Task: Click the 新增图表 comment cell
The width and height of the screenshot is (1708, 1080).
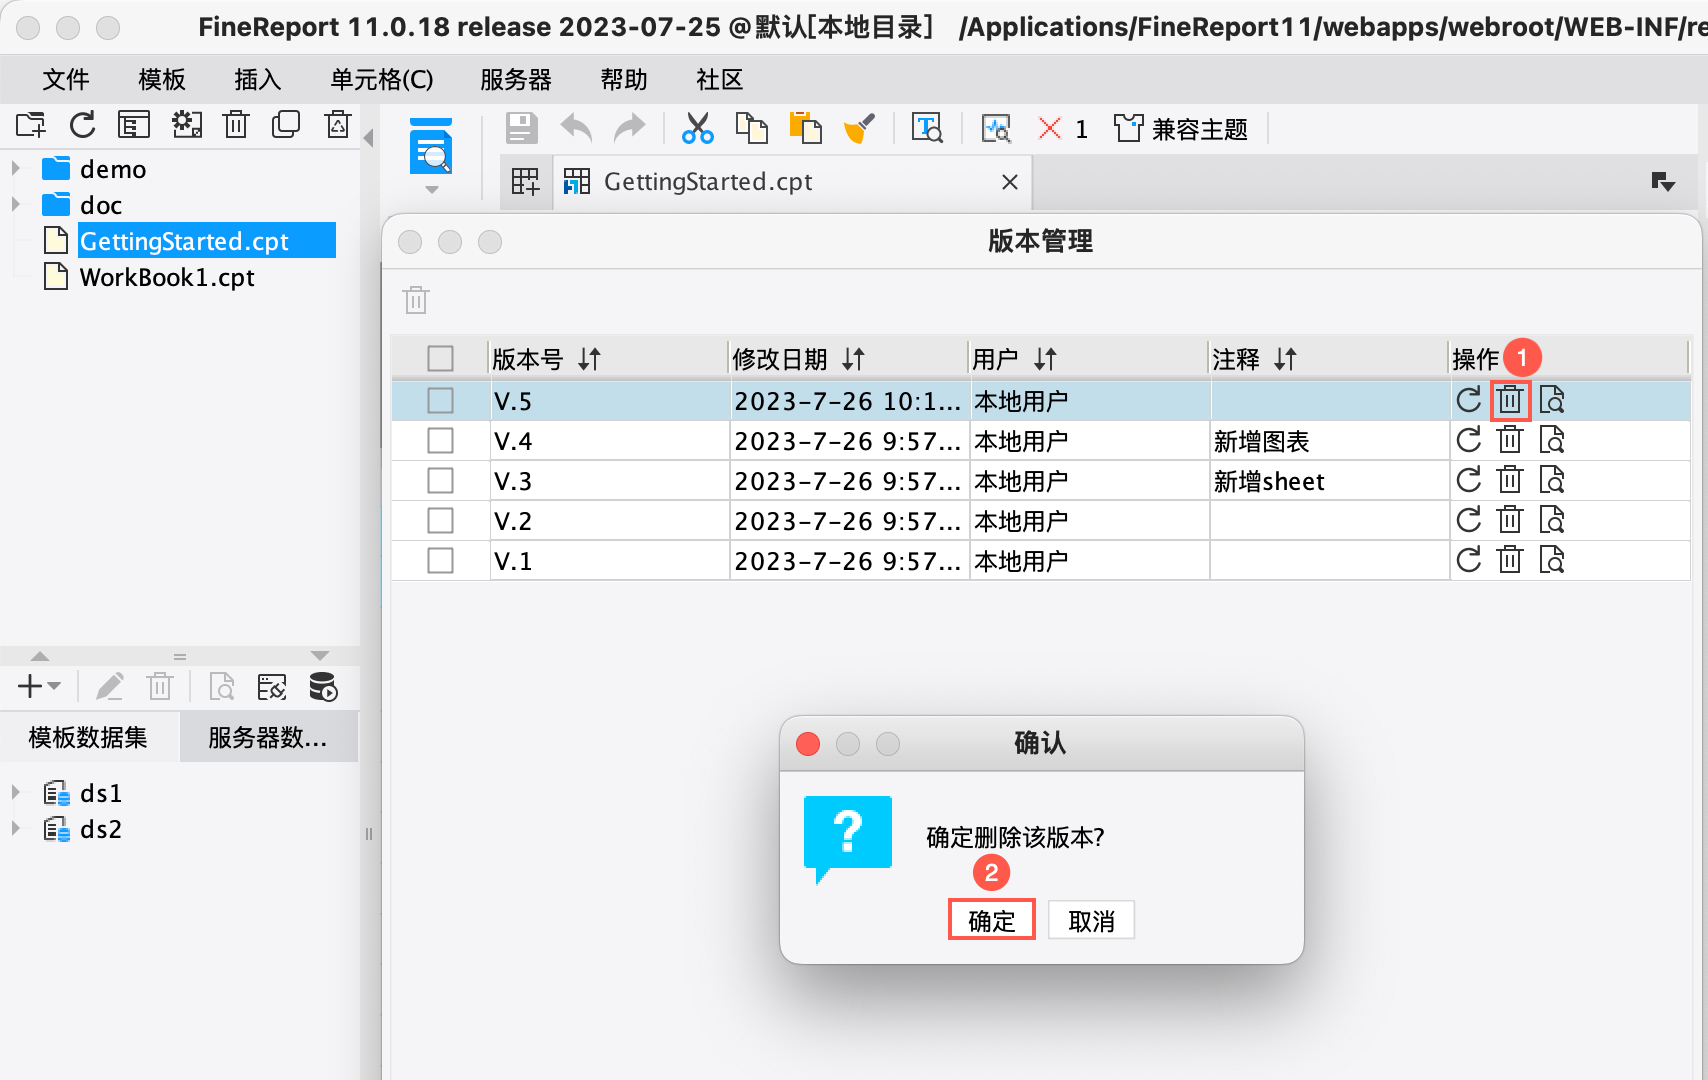Action: coord(1330,440)
